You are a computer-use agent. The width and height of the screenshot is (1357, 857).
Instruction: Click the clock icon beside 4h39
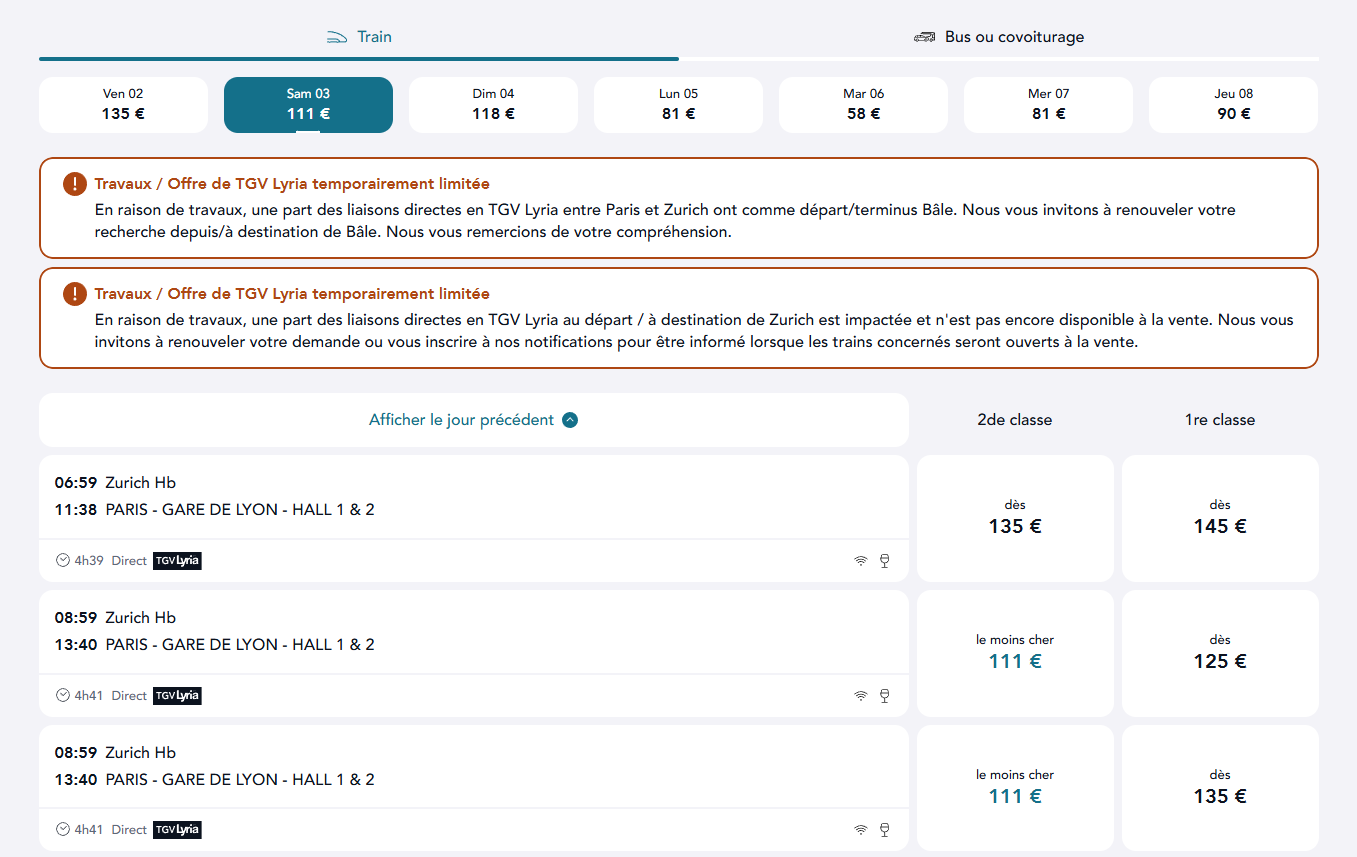[63, 561]
